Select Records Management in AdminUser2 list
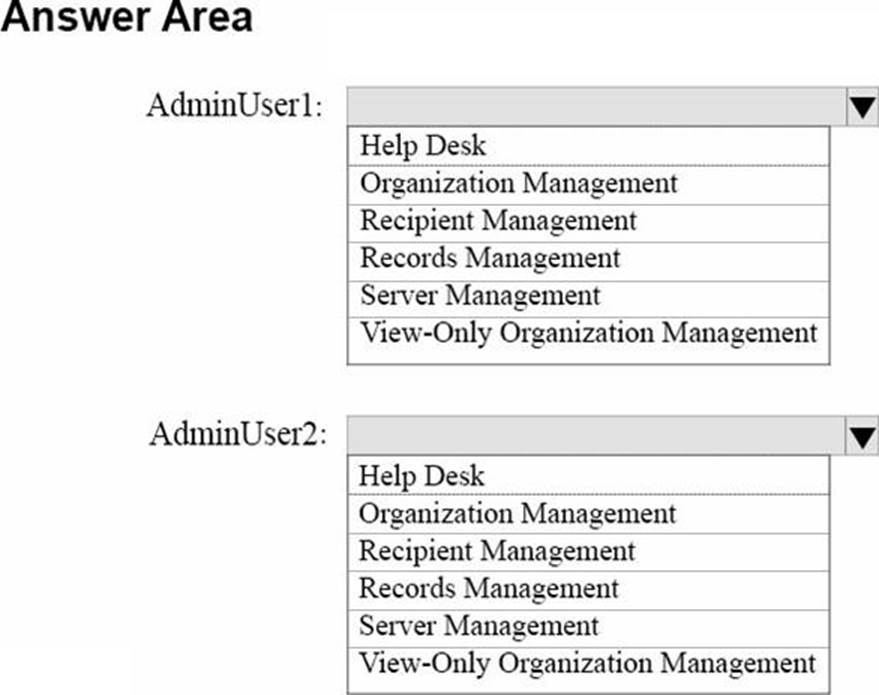 coord(588,588)
